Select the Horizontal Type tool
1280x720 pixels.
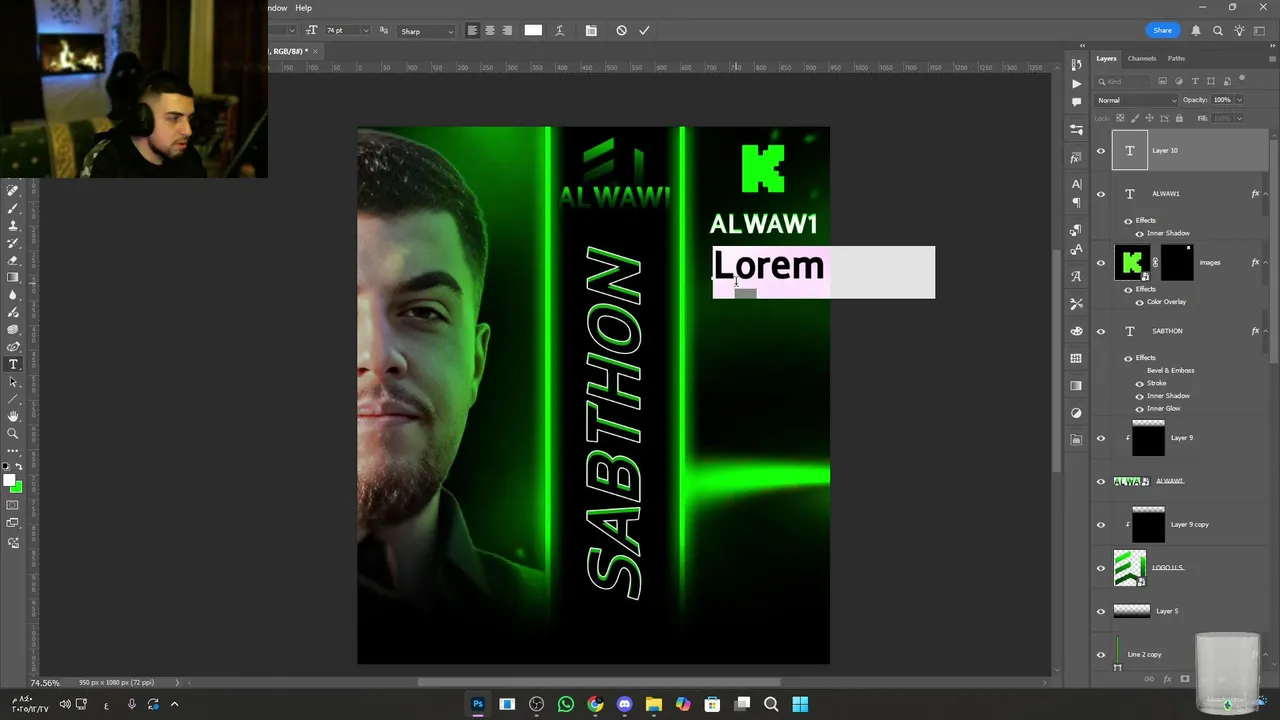pyautogui.click(x=13, y=364)
